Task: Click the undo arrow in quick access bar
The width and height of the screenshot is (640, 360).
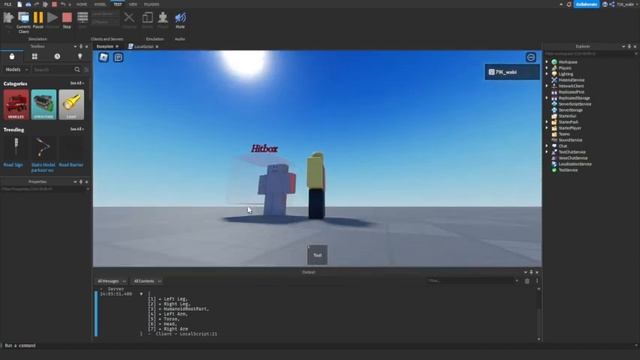Action: point(63,4)
